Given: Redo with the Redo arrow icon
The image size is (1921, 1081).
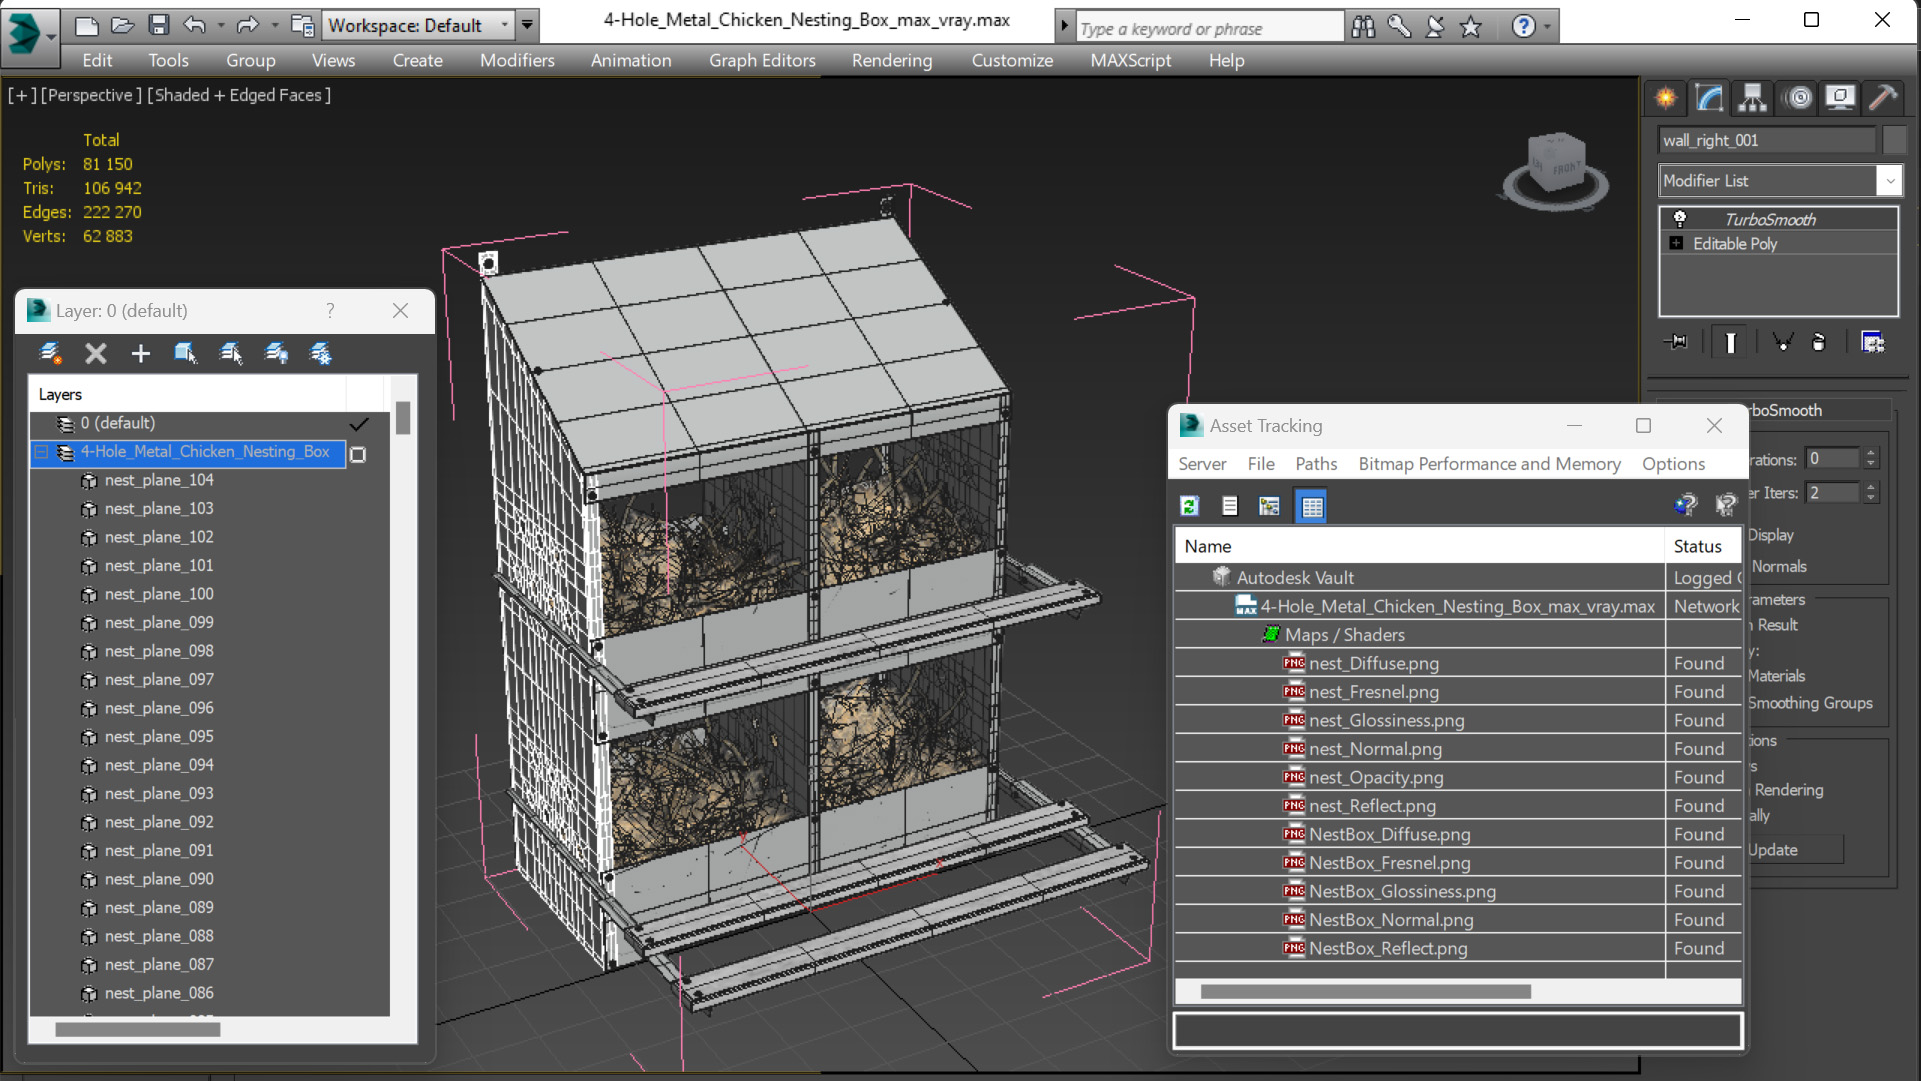Looking at the screenshot, I should 247,25.
